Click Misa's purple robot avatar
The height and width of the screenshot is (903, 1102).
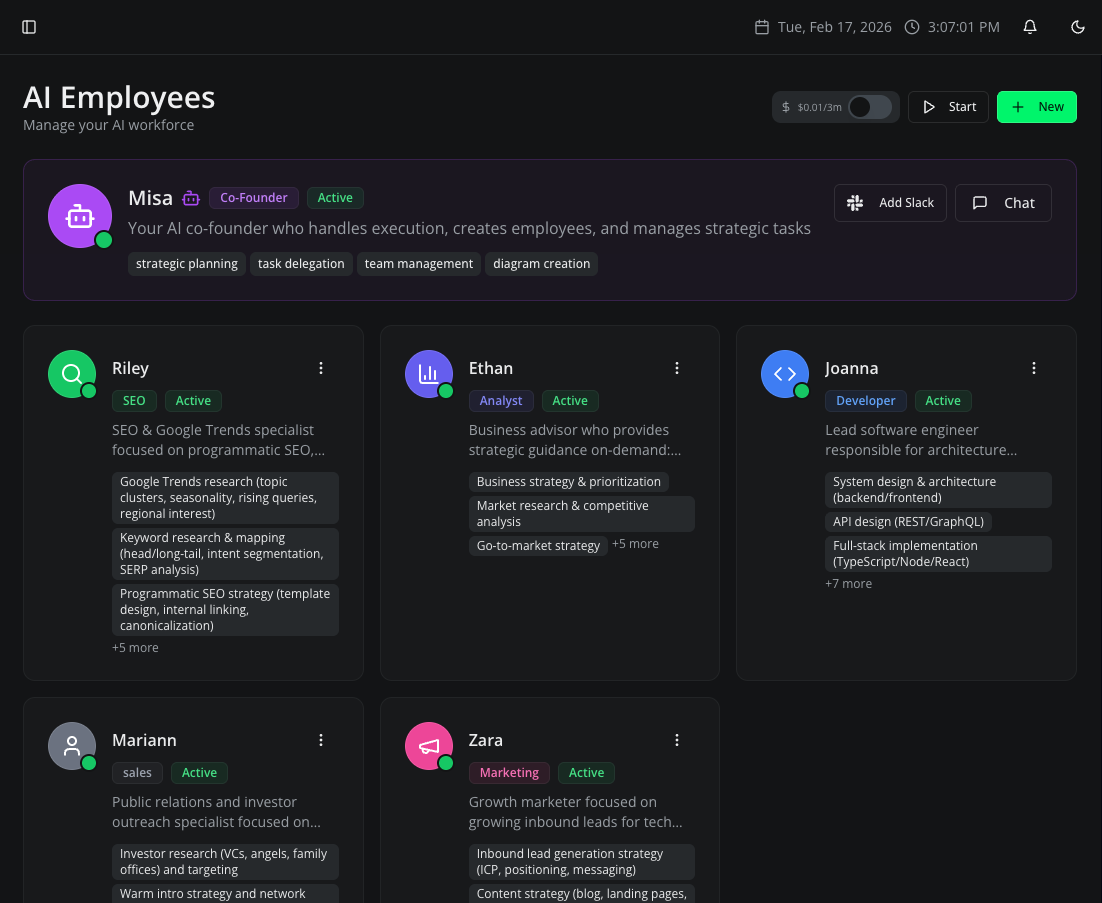(80, 215)
